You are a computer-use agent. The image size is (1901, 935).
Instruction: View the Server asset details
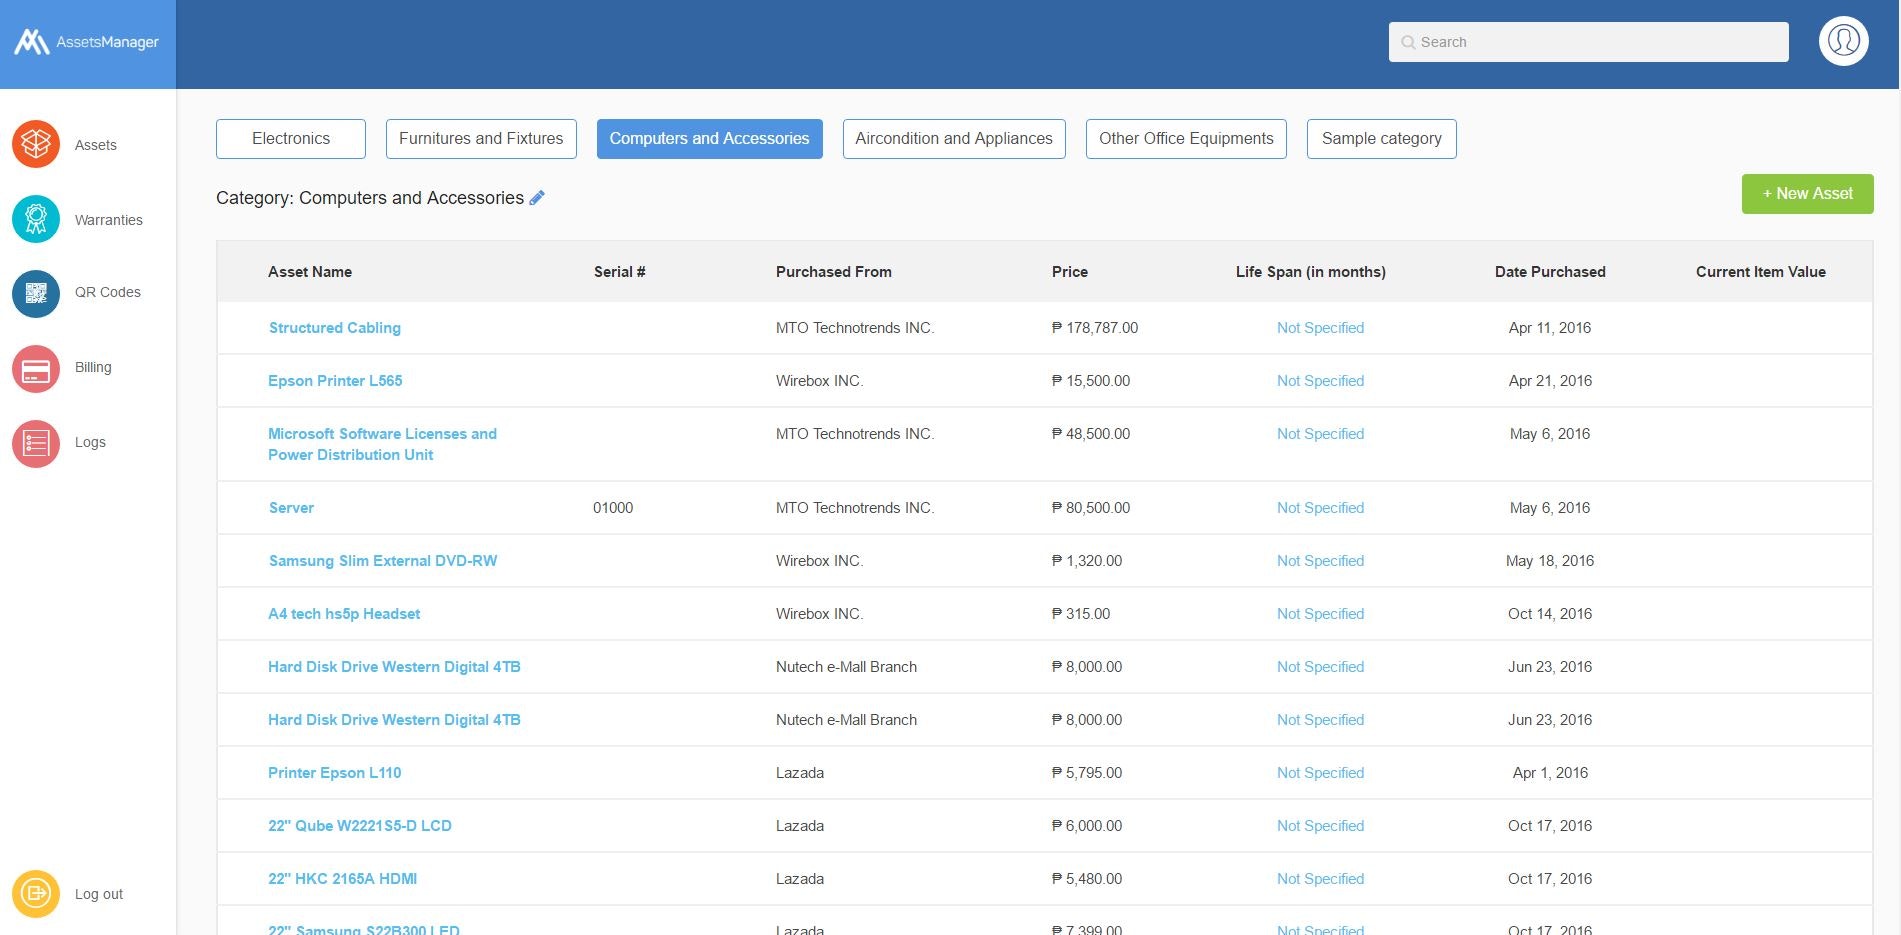[x=290, y=507]
